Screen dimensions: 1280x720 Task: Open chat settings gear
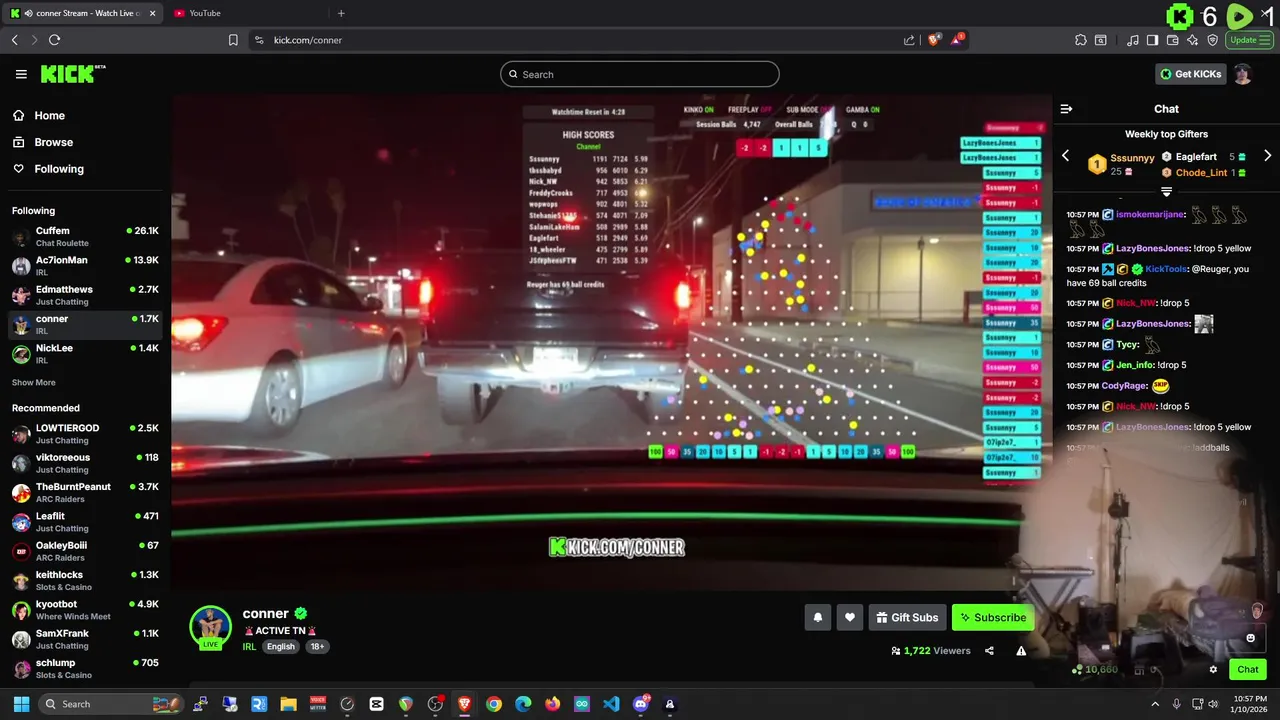click(1213, 670)
